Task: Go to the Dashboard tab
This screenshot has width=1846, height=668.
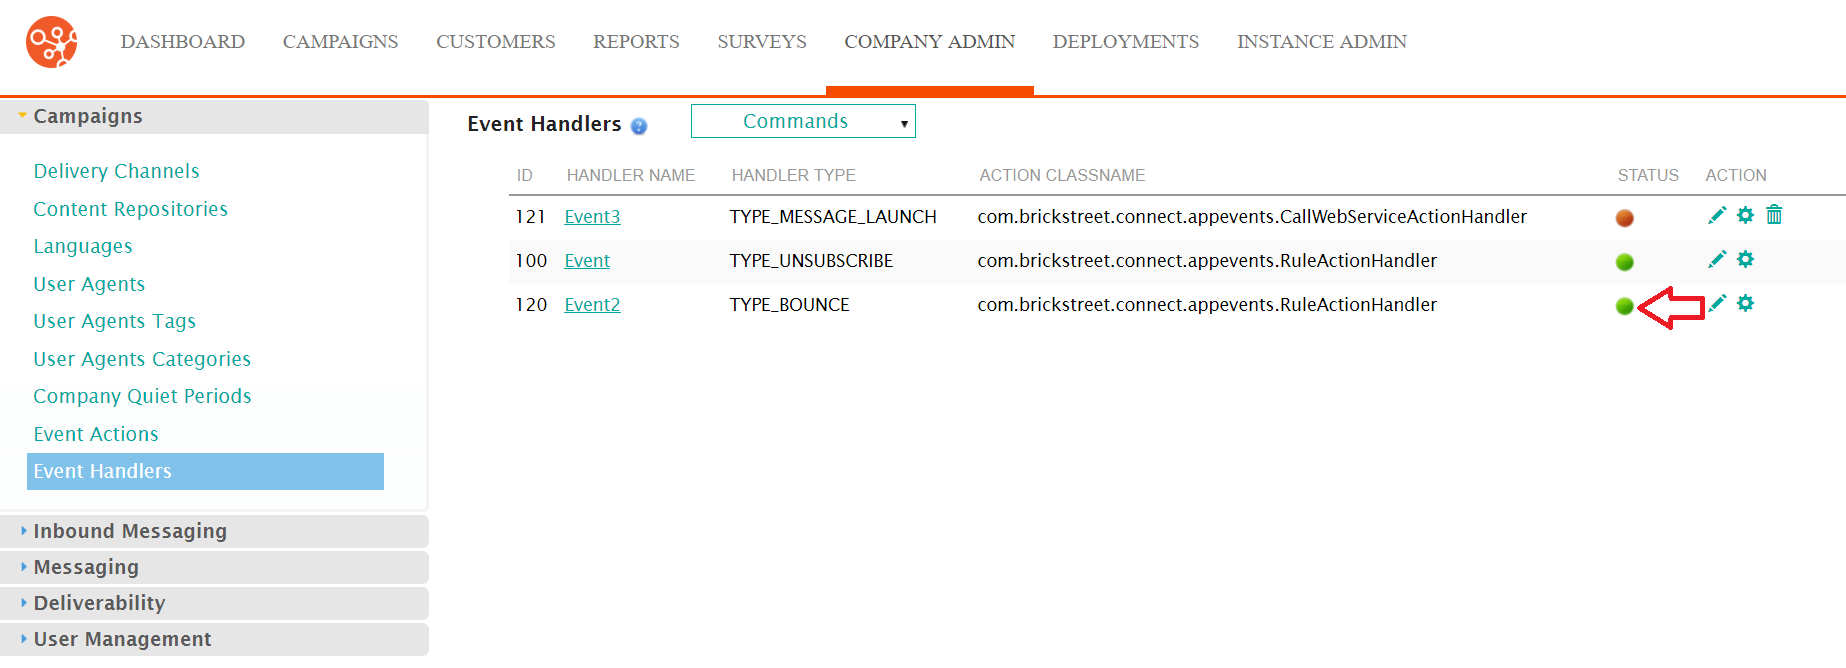Action: click(183, 42)
